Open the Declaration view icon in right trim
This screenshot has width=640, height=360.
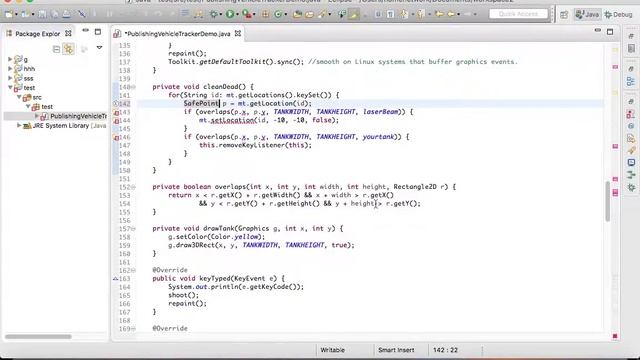point(631,139)
